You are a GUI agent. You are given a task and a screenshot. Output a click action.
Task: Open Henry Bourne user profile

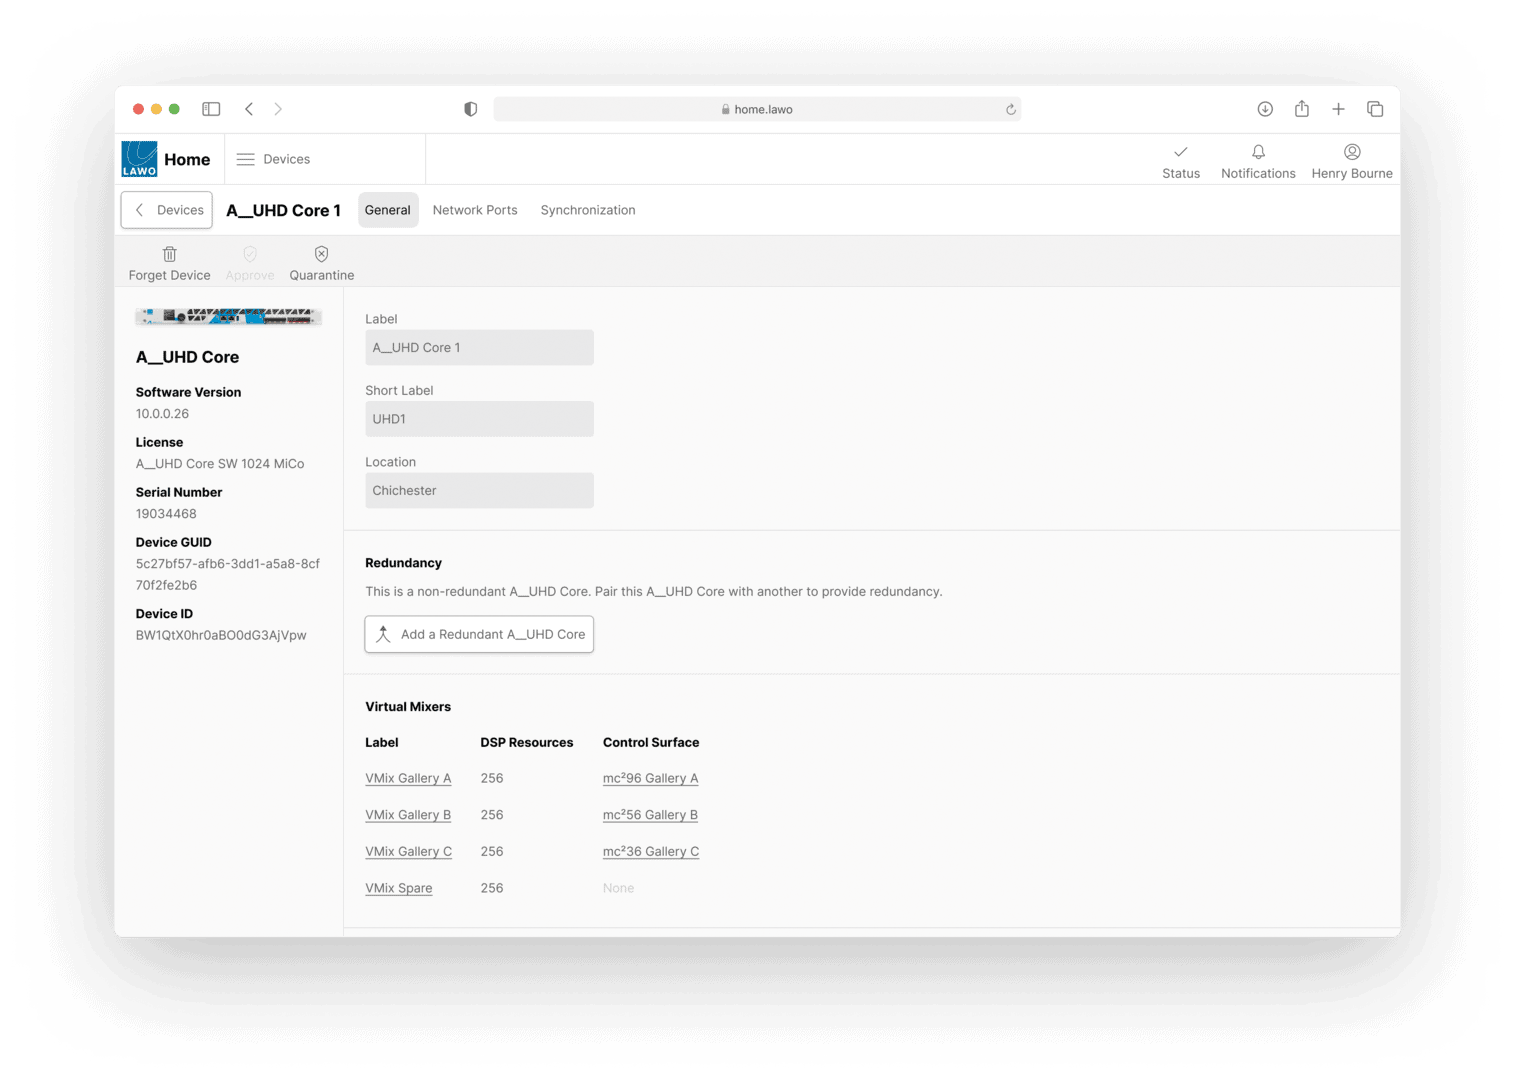coord(1352,161)
